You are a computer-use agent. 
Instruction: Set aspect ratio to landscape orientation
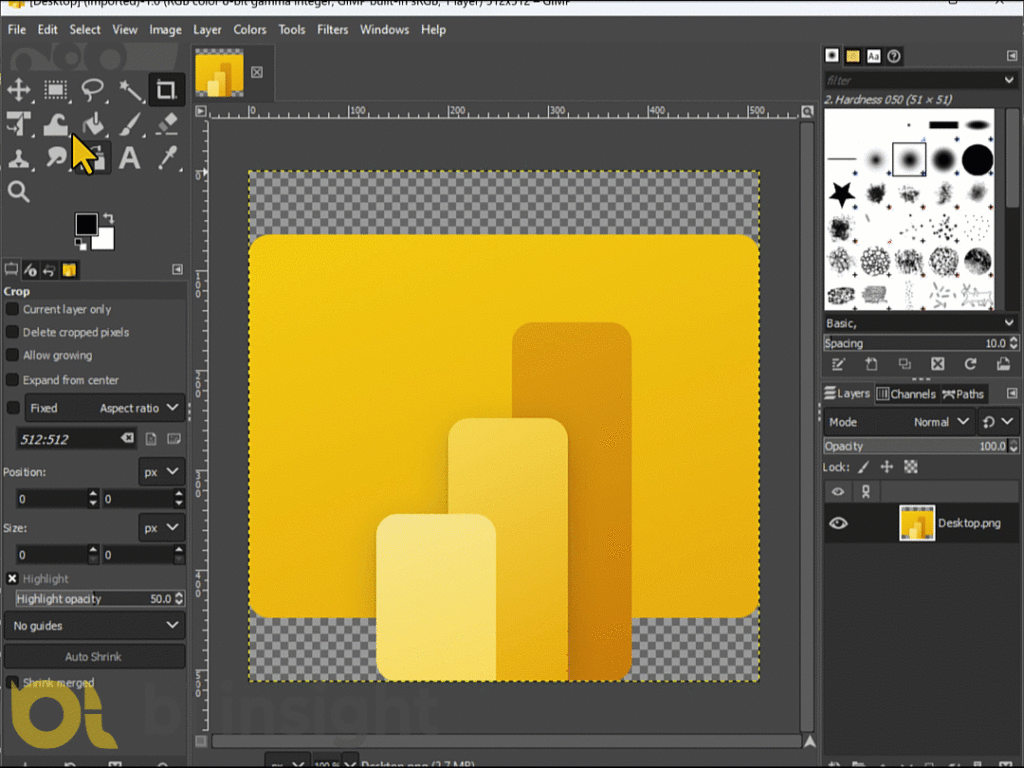pos(174,439)
